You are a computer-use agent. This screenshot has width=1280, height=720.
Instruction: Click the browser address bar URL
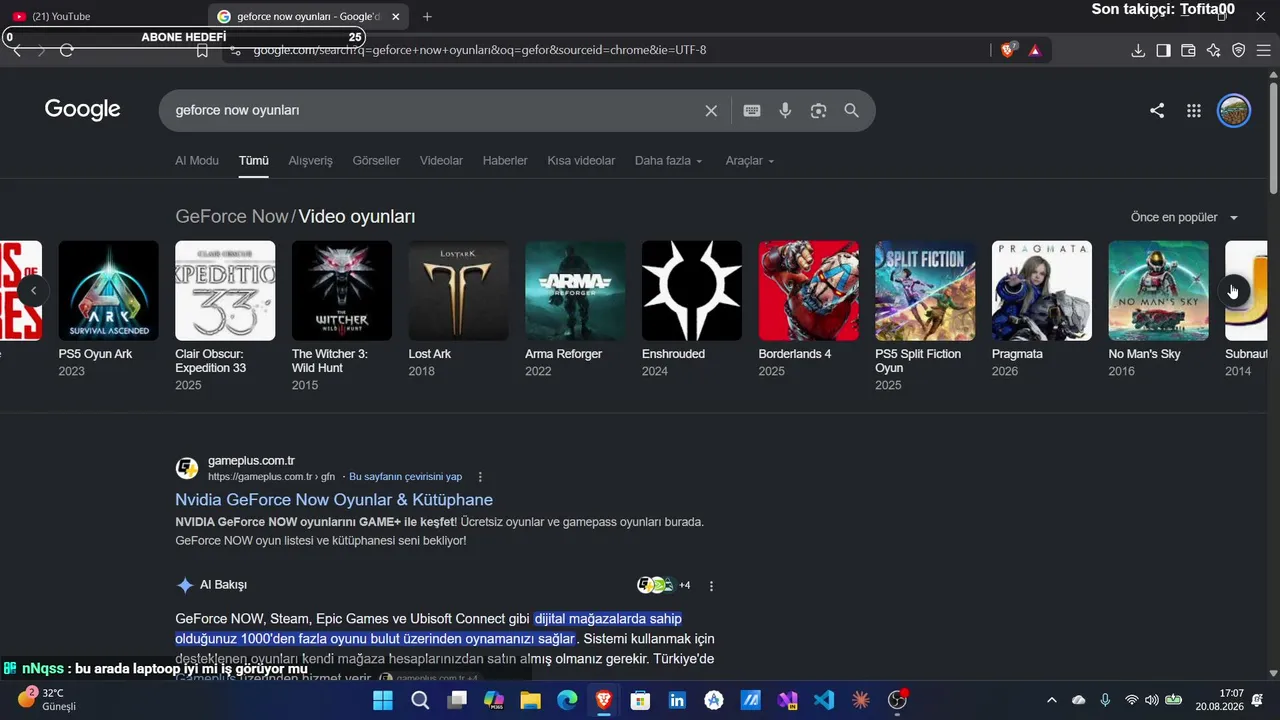(480, 50)
